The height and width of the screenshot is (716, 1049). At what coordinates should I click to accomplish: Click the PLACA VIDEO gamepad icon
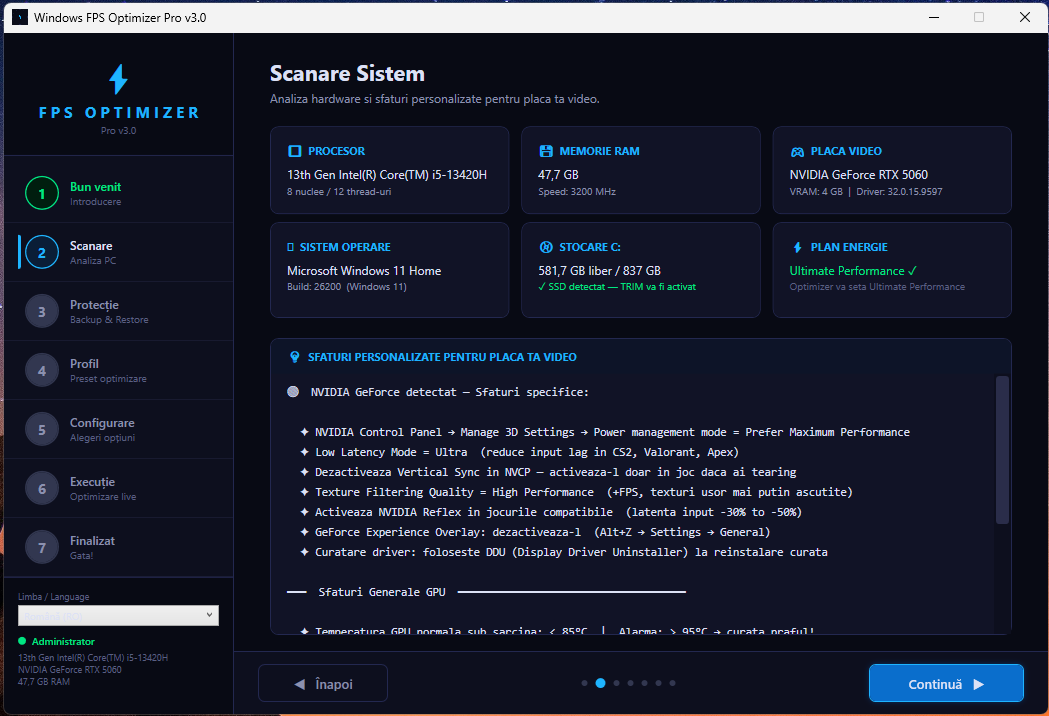797,152
